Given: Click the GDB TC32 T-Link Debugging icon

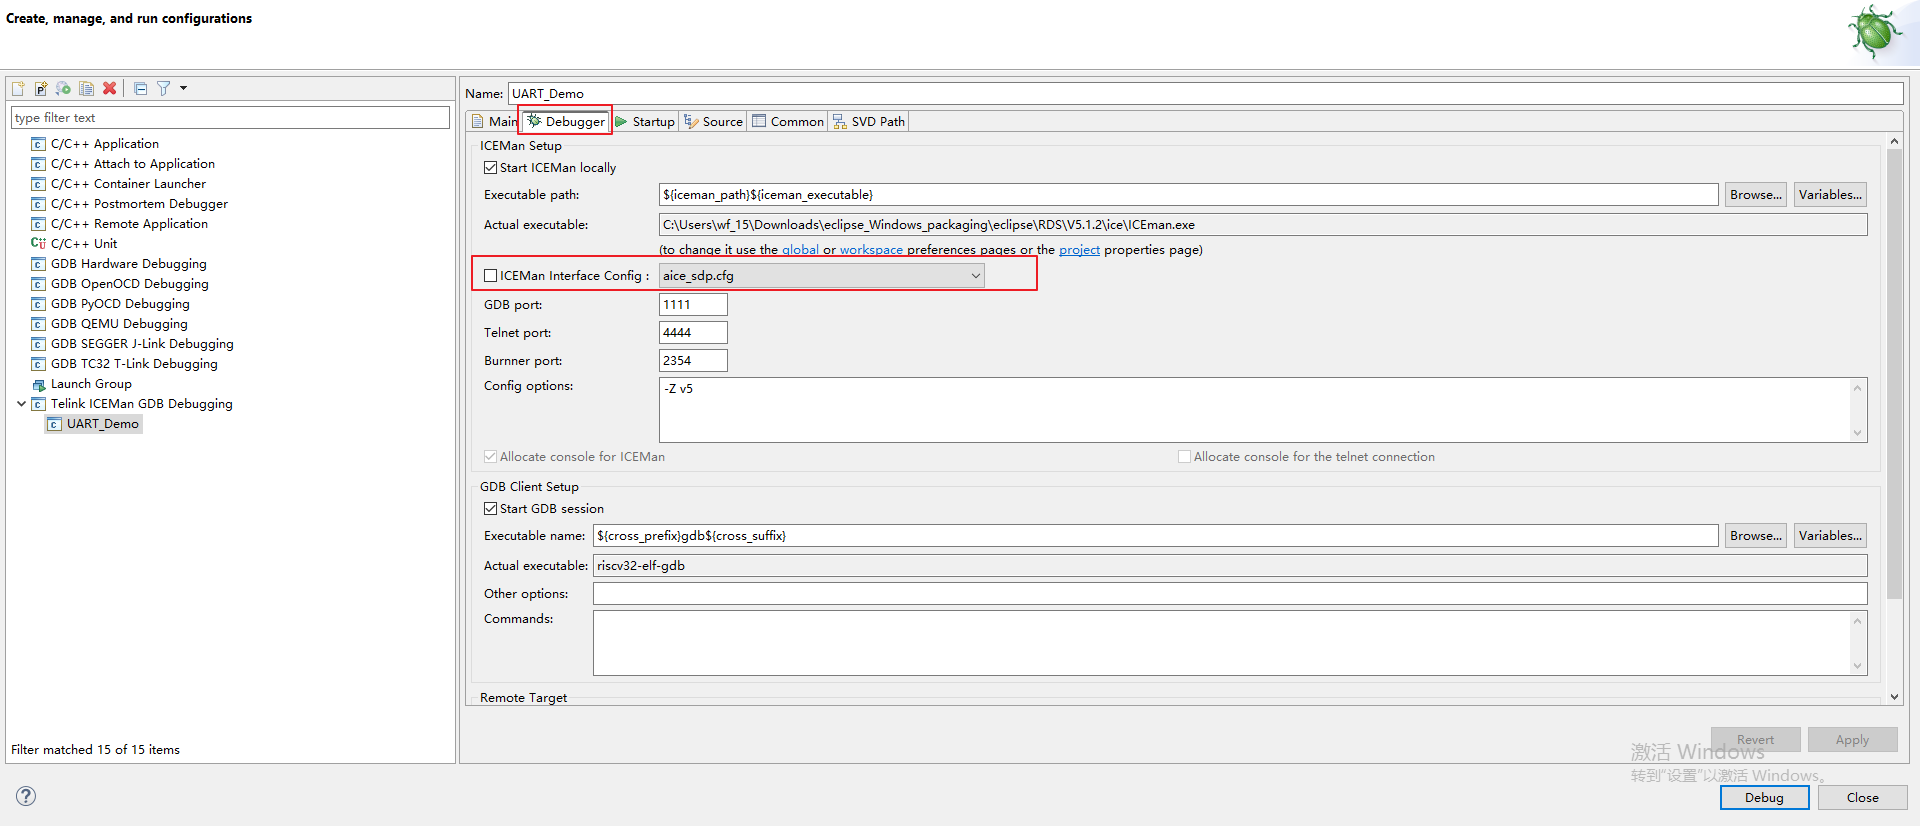Looking at the screenshot, I should click(38, 364).
